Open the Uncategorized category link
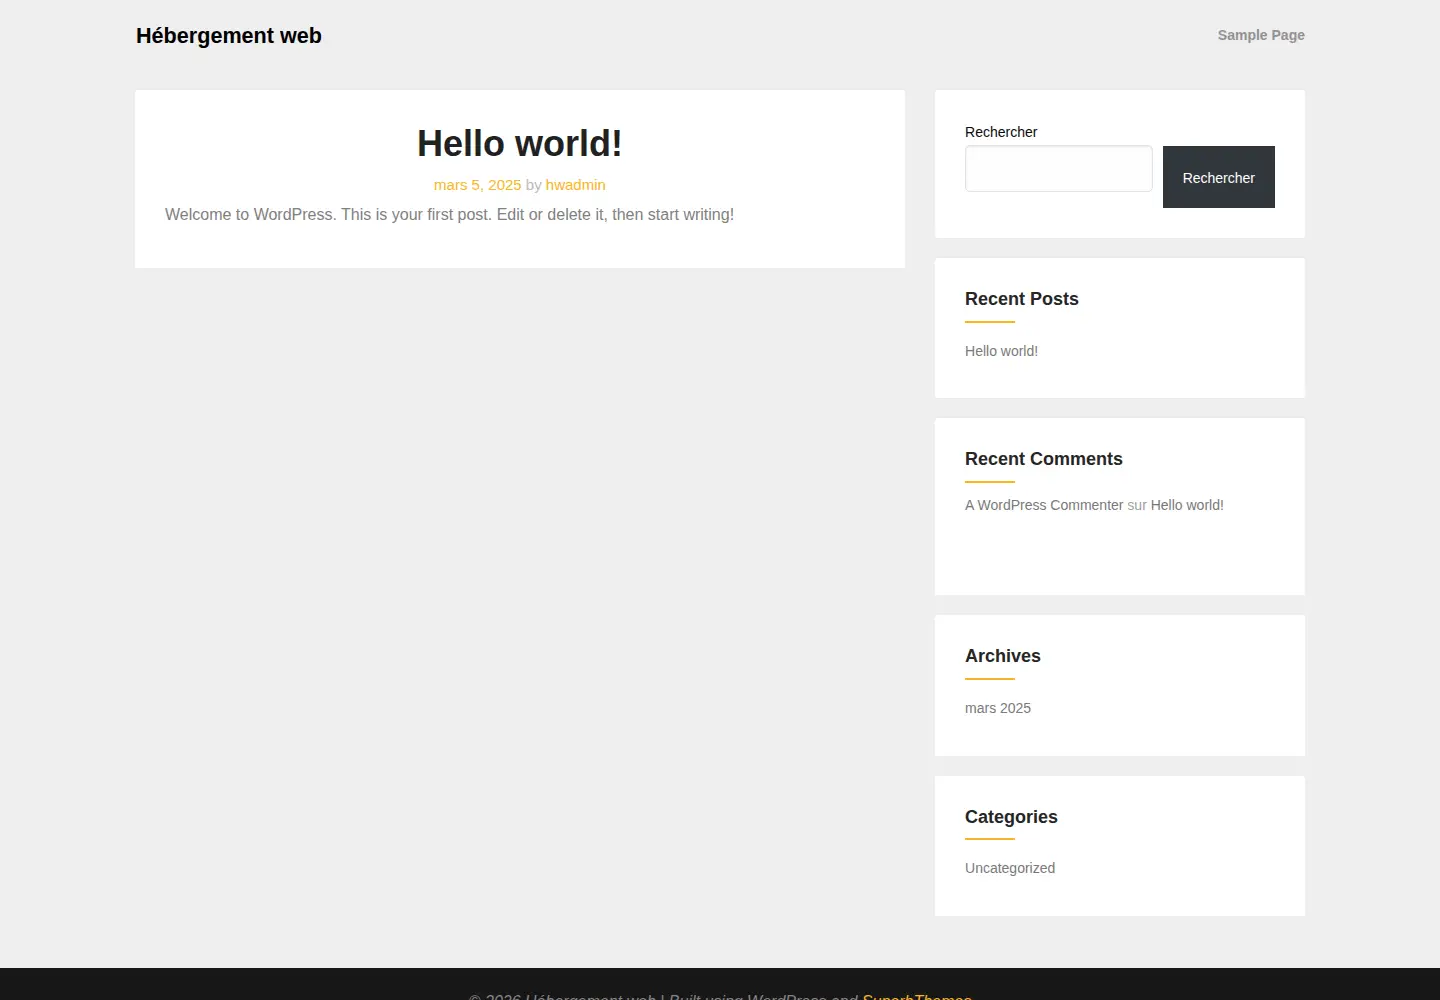Image resolution: width=1440 pixels, height=1000 pixels. (x=1010, y=868)
